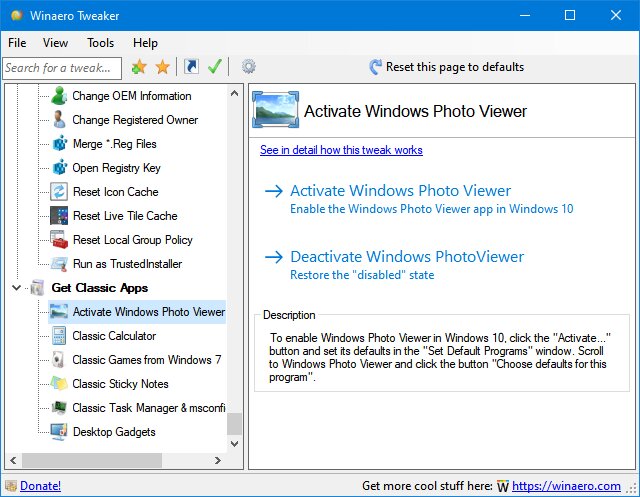Screen dimensions: 640x497
Task: Click the Change OEM Information icon
Action: (x=59, y=96)
